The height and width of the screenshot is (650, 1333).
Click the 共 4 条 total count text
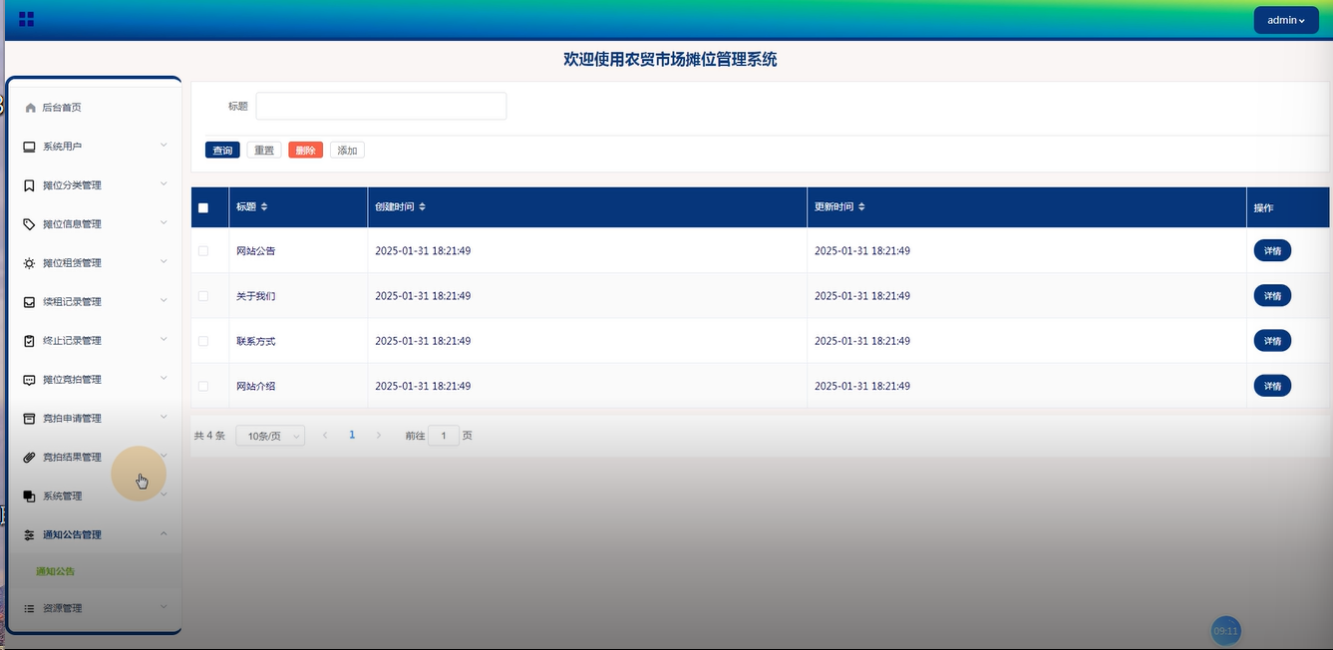click(210, 436)
